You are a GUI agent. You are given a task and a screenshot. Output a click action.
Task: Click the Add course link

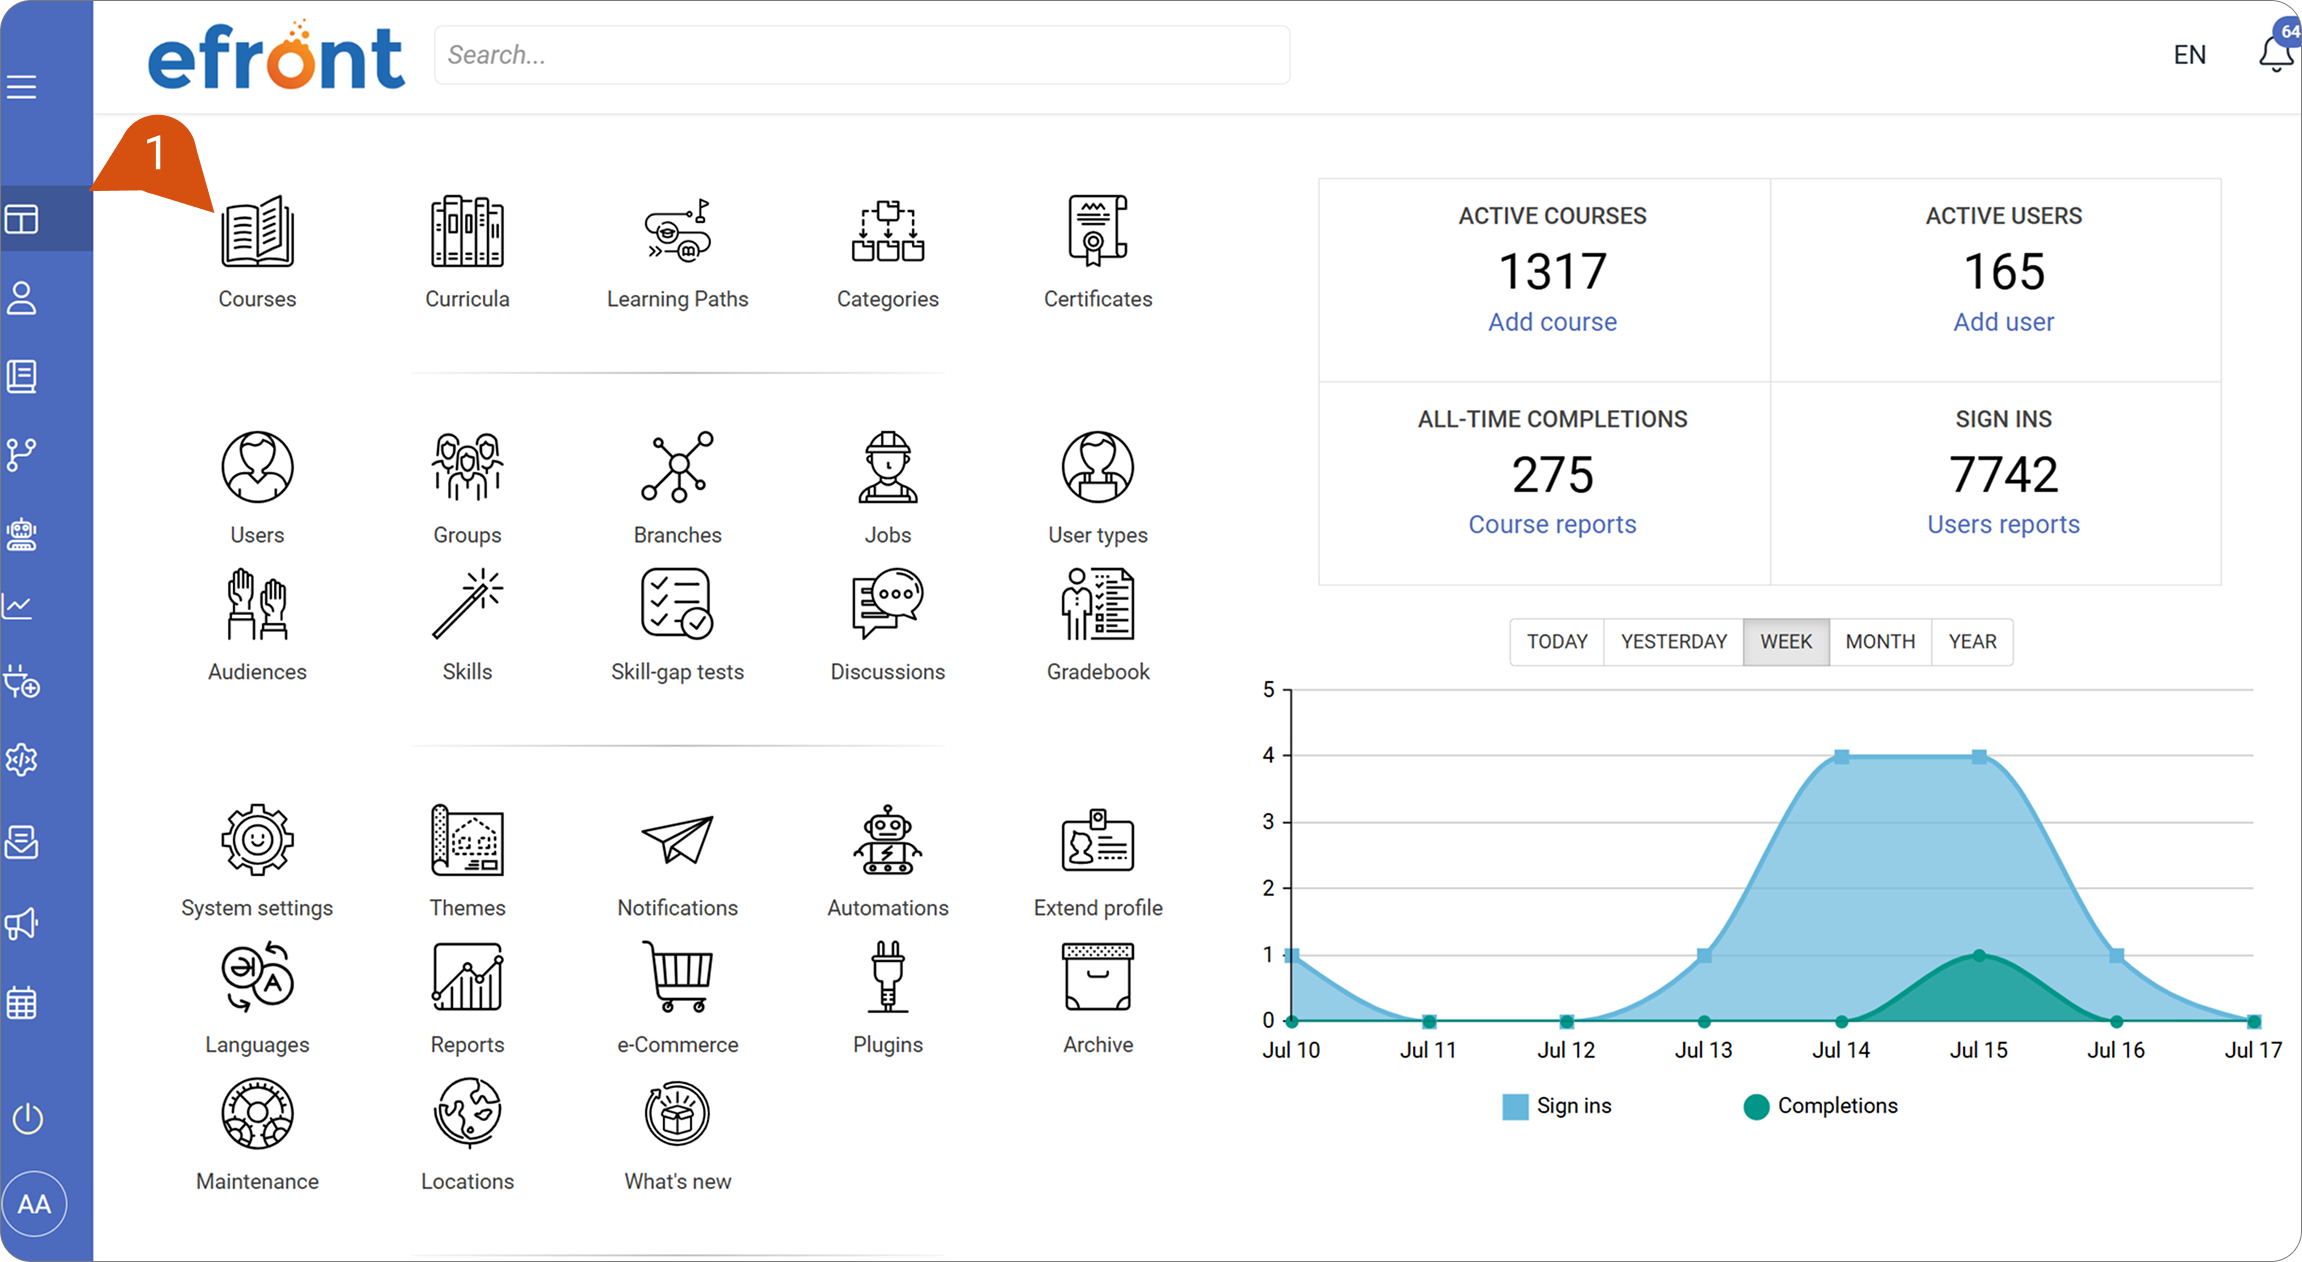1552,322
